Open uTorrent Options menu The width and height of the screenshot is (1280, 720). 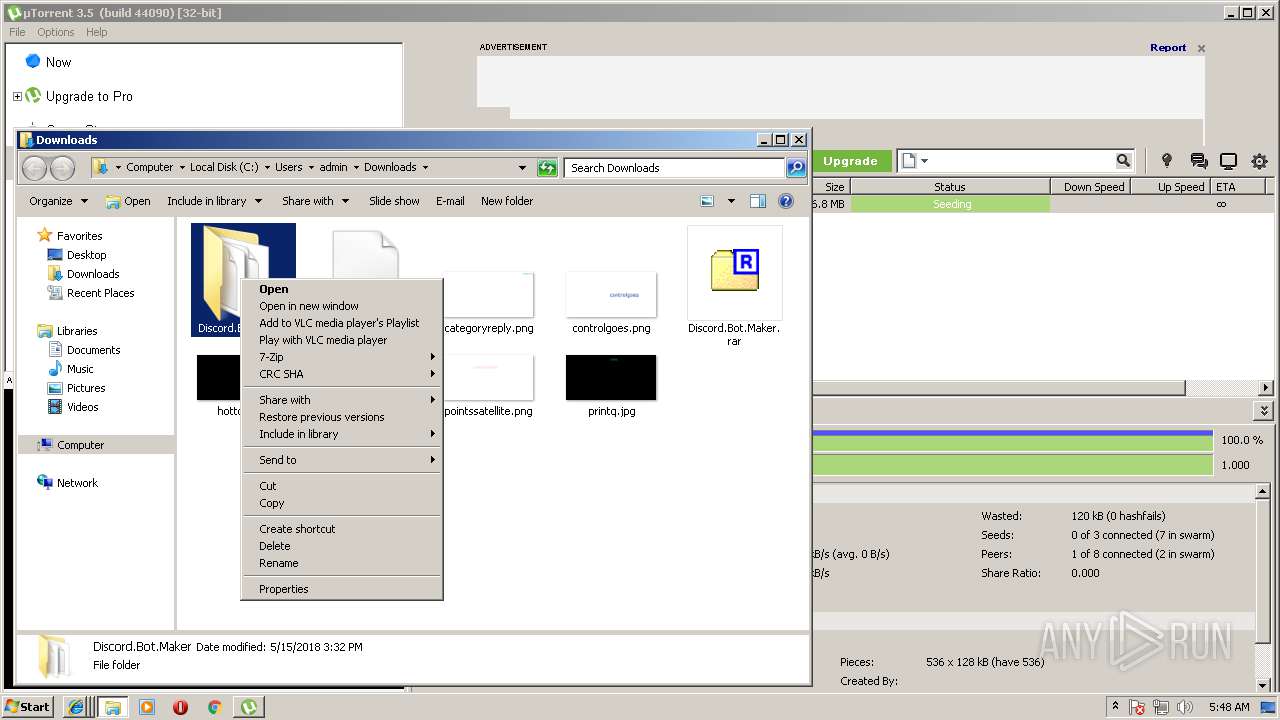point(55,32)
